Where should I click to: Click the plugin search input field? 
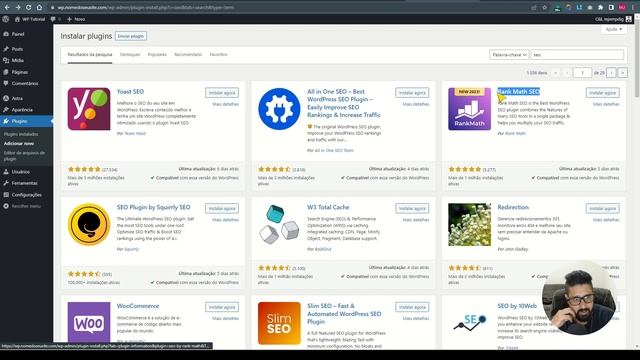[577, 55]
